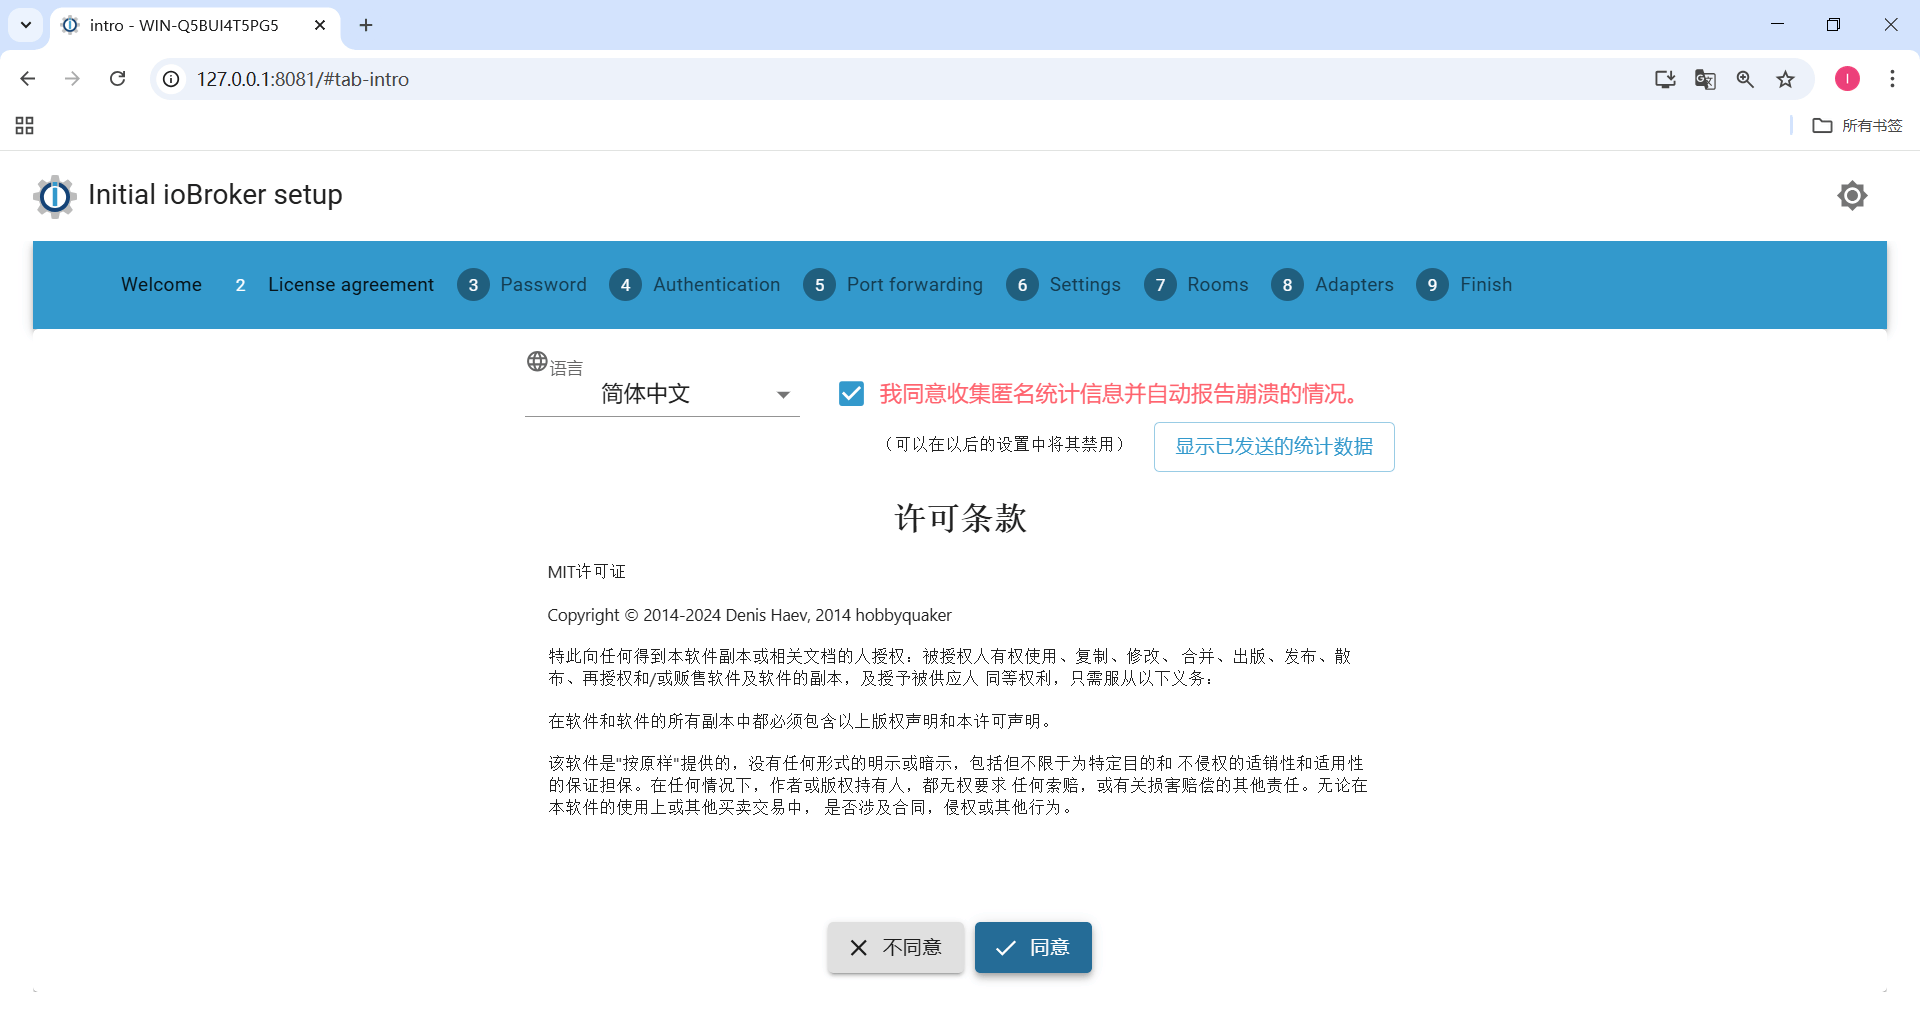Open the 所有书签 bookmarks folder
This screenshot has height=1030, width=1920.
(1857, 125)
